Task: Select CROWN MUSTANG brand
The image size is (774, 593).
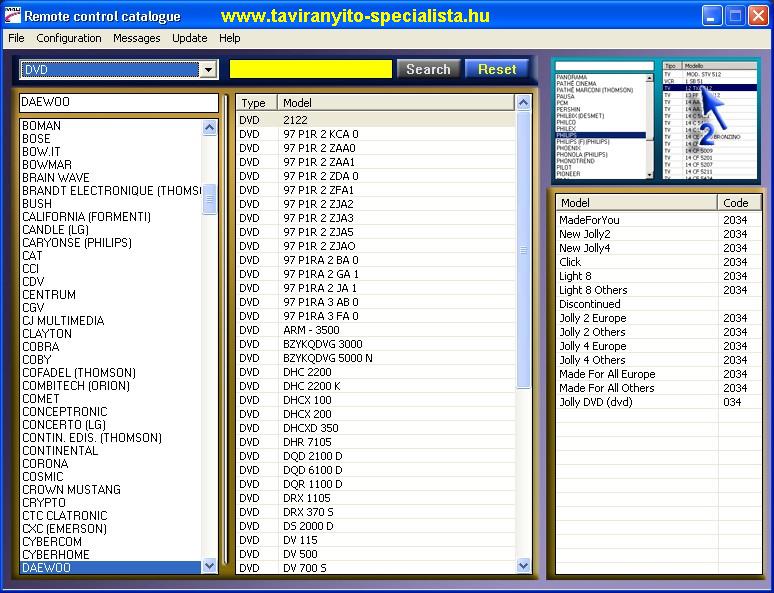Action: click(x=111, y=489)
